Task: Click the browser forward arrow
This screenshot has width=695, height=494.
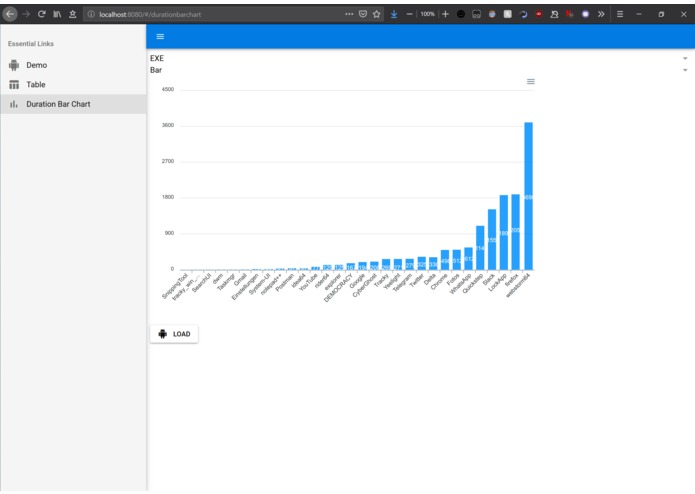Action: coord(26,14)
